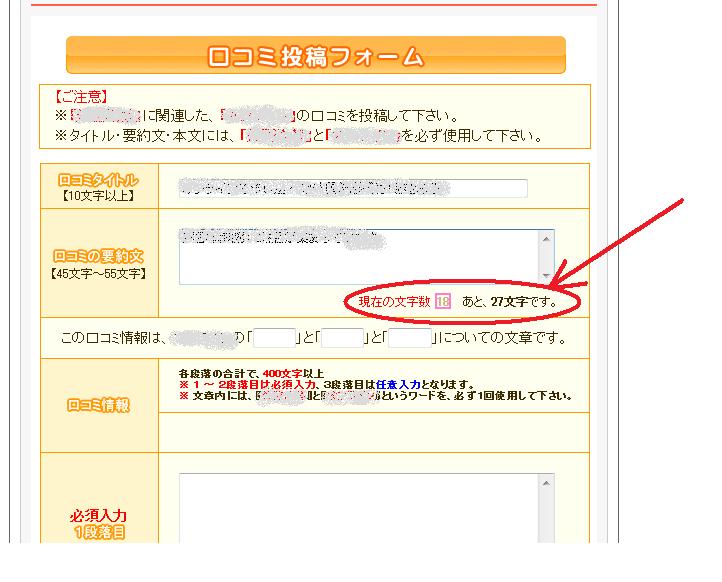Viewport: 722px width, 582px height.
Task: Click the 口コミタイトル text input field
Action: pos(350,188)
